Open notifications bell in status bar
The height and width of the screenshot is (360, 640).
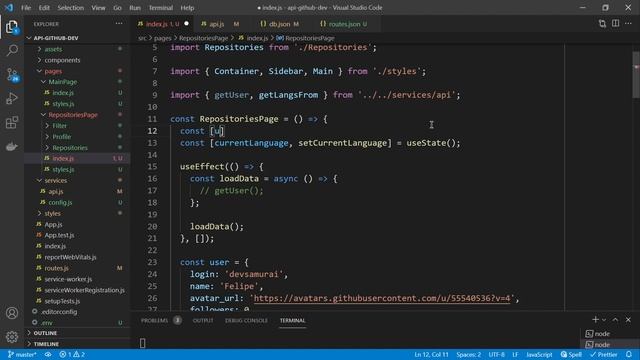629,354
